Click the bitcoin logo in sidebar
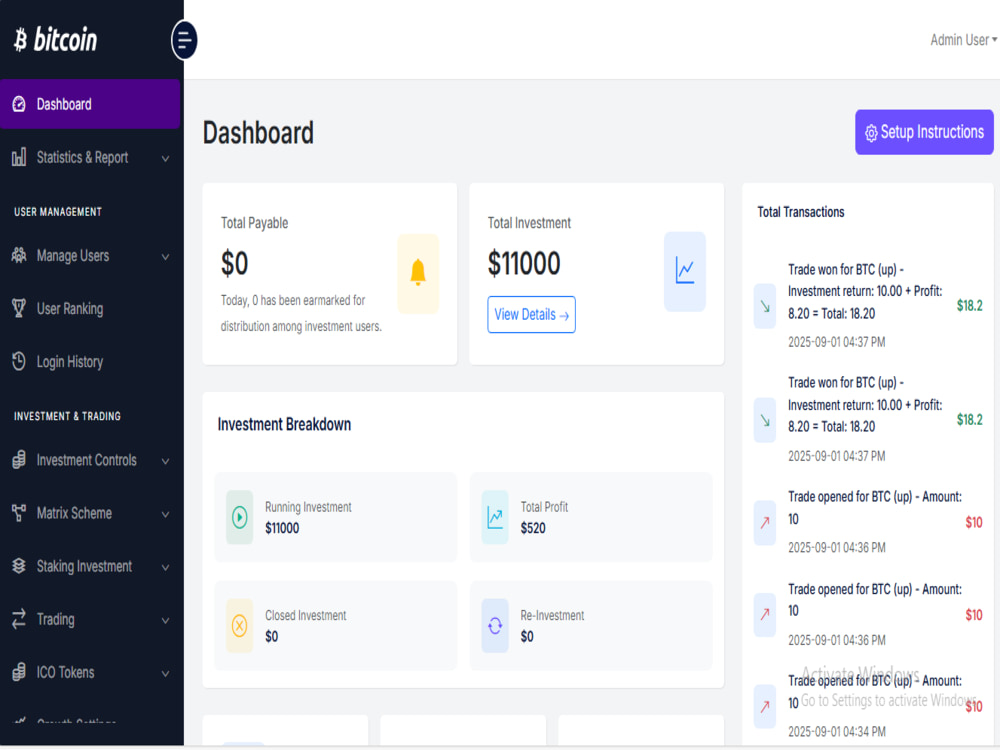The height and width of the screenshot is (750, 1000). (55, 40)
